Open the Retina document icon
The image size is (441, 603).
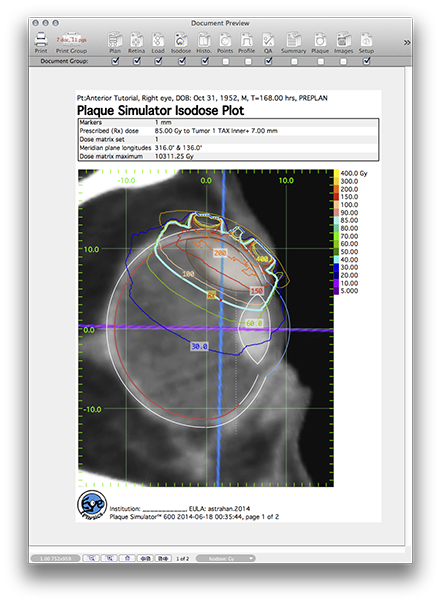tap(136, 40)
